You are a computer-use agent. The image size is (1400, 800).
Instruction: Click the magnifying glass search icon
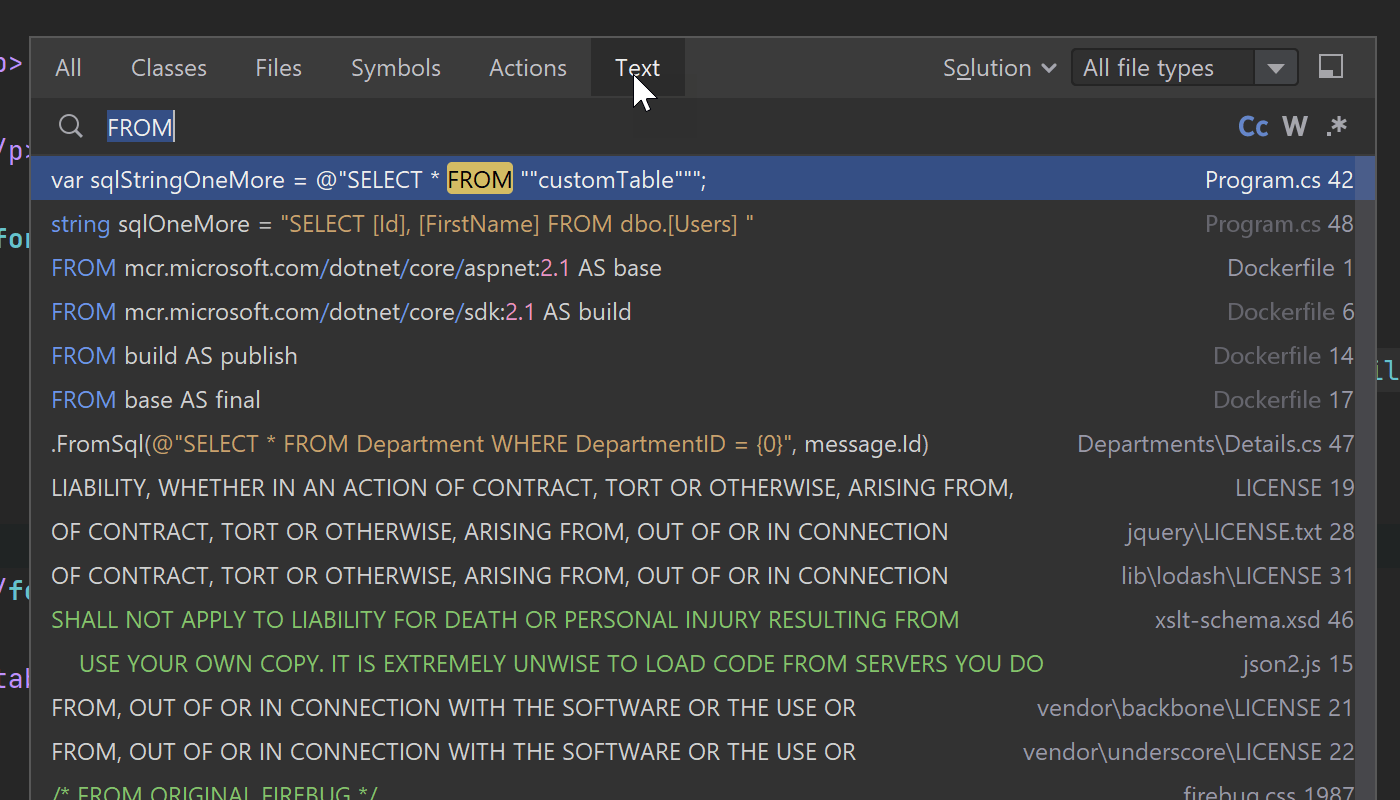(70, 127)
